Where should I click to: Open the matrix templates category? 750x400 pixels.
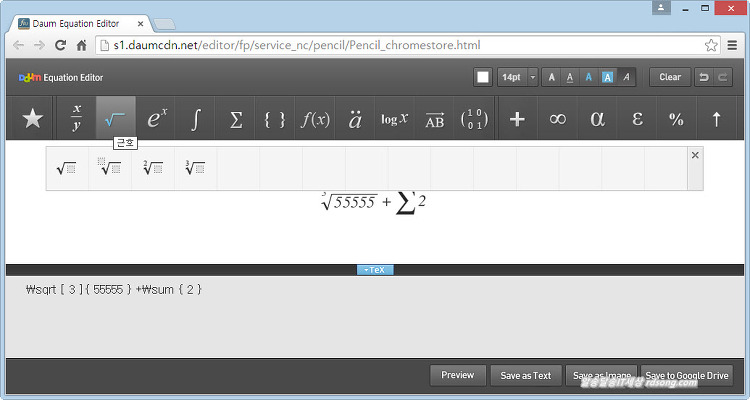(474, 119)
